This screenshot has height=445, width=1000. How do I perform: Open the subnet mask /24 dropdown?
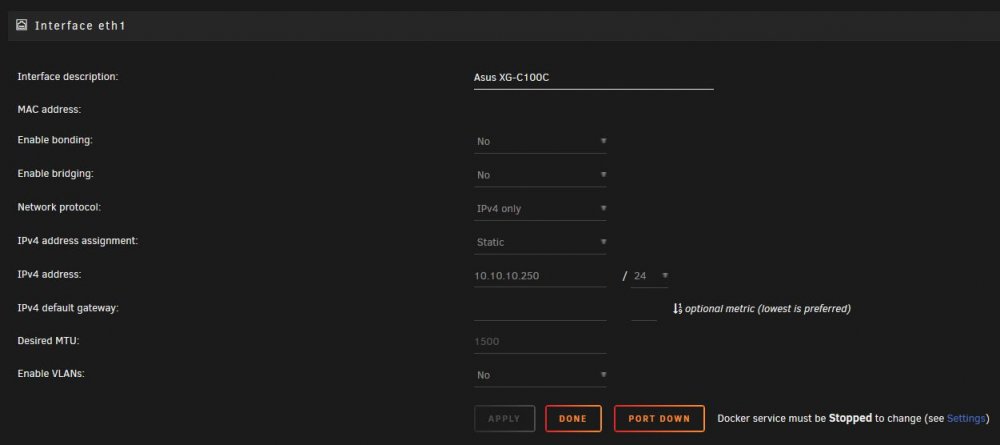[x=649, y=275]
